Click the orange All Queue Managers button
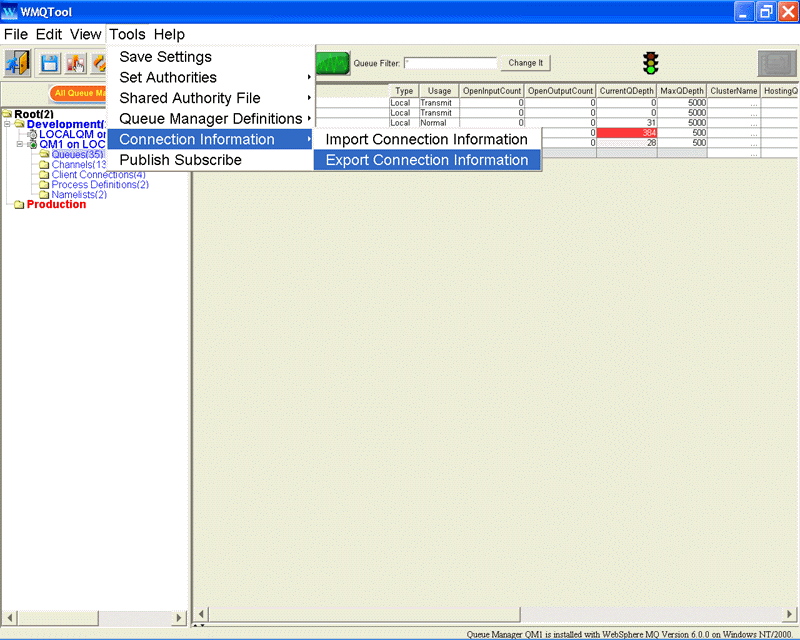800x640 pixels. (x=79, y=93)
